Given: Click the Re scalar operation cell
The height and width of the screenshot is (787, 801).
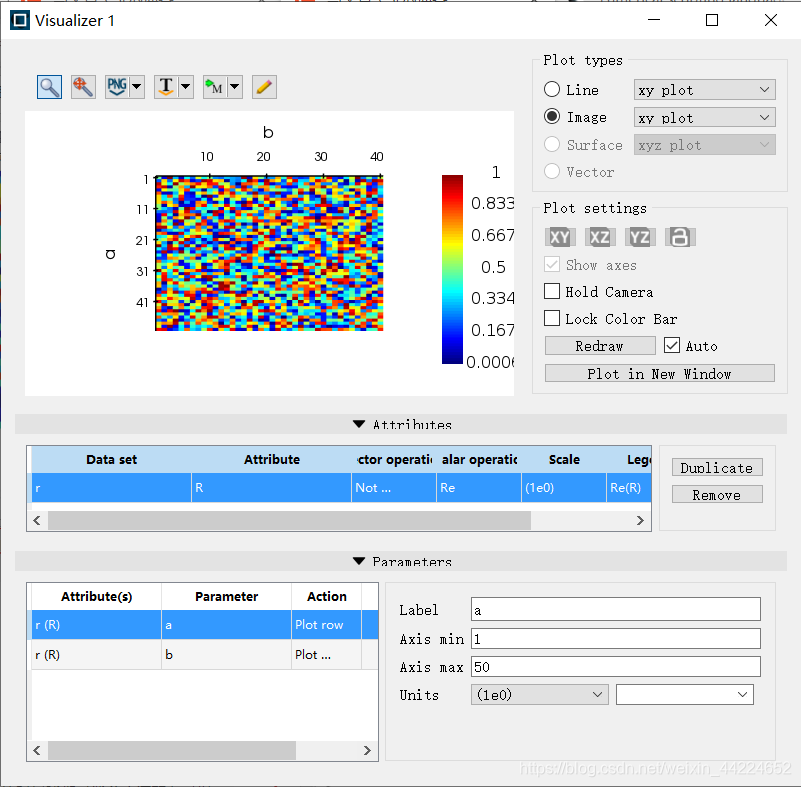Looking at the screenshot, I should pyautogui.click(x=479, y=488).
